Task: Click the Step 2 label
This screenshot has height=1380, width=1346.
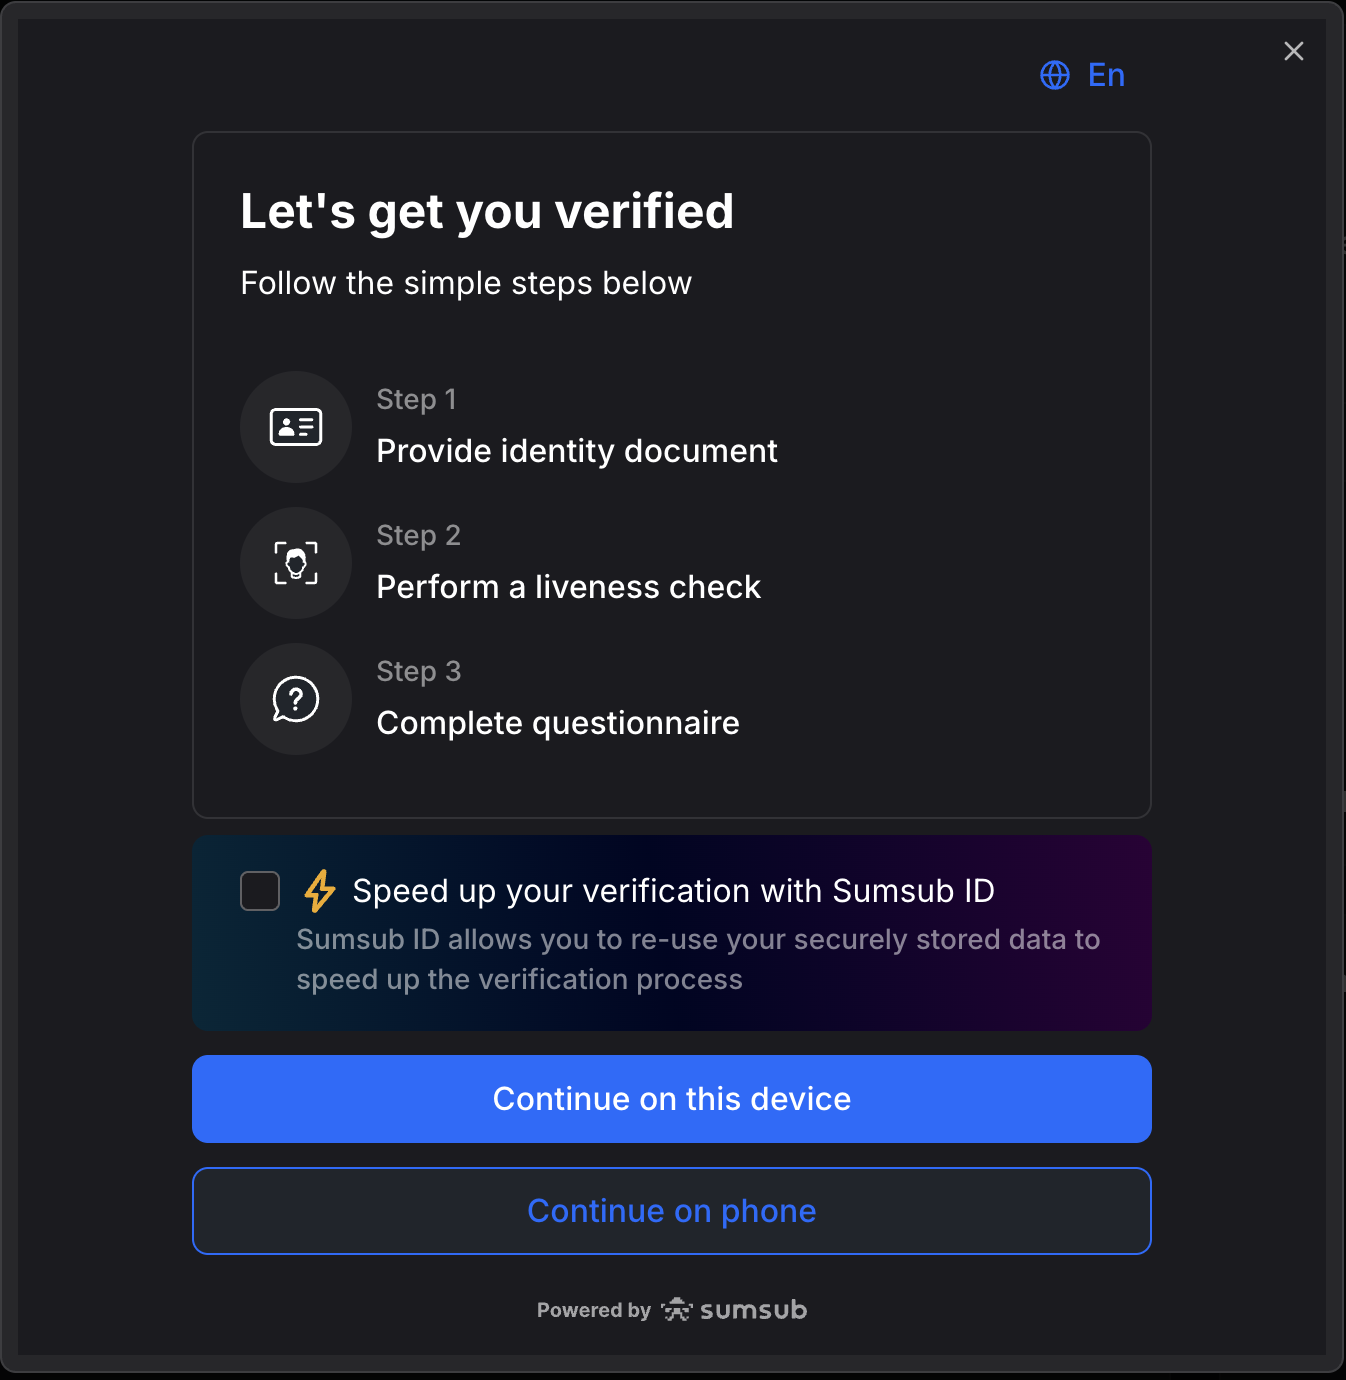Action: click(x=418, y=535)
